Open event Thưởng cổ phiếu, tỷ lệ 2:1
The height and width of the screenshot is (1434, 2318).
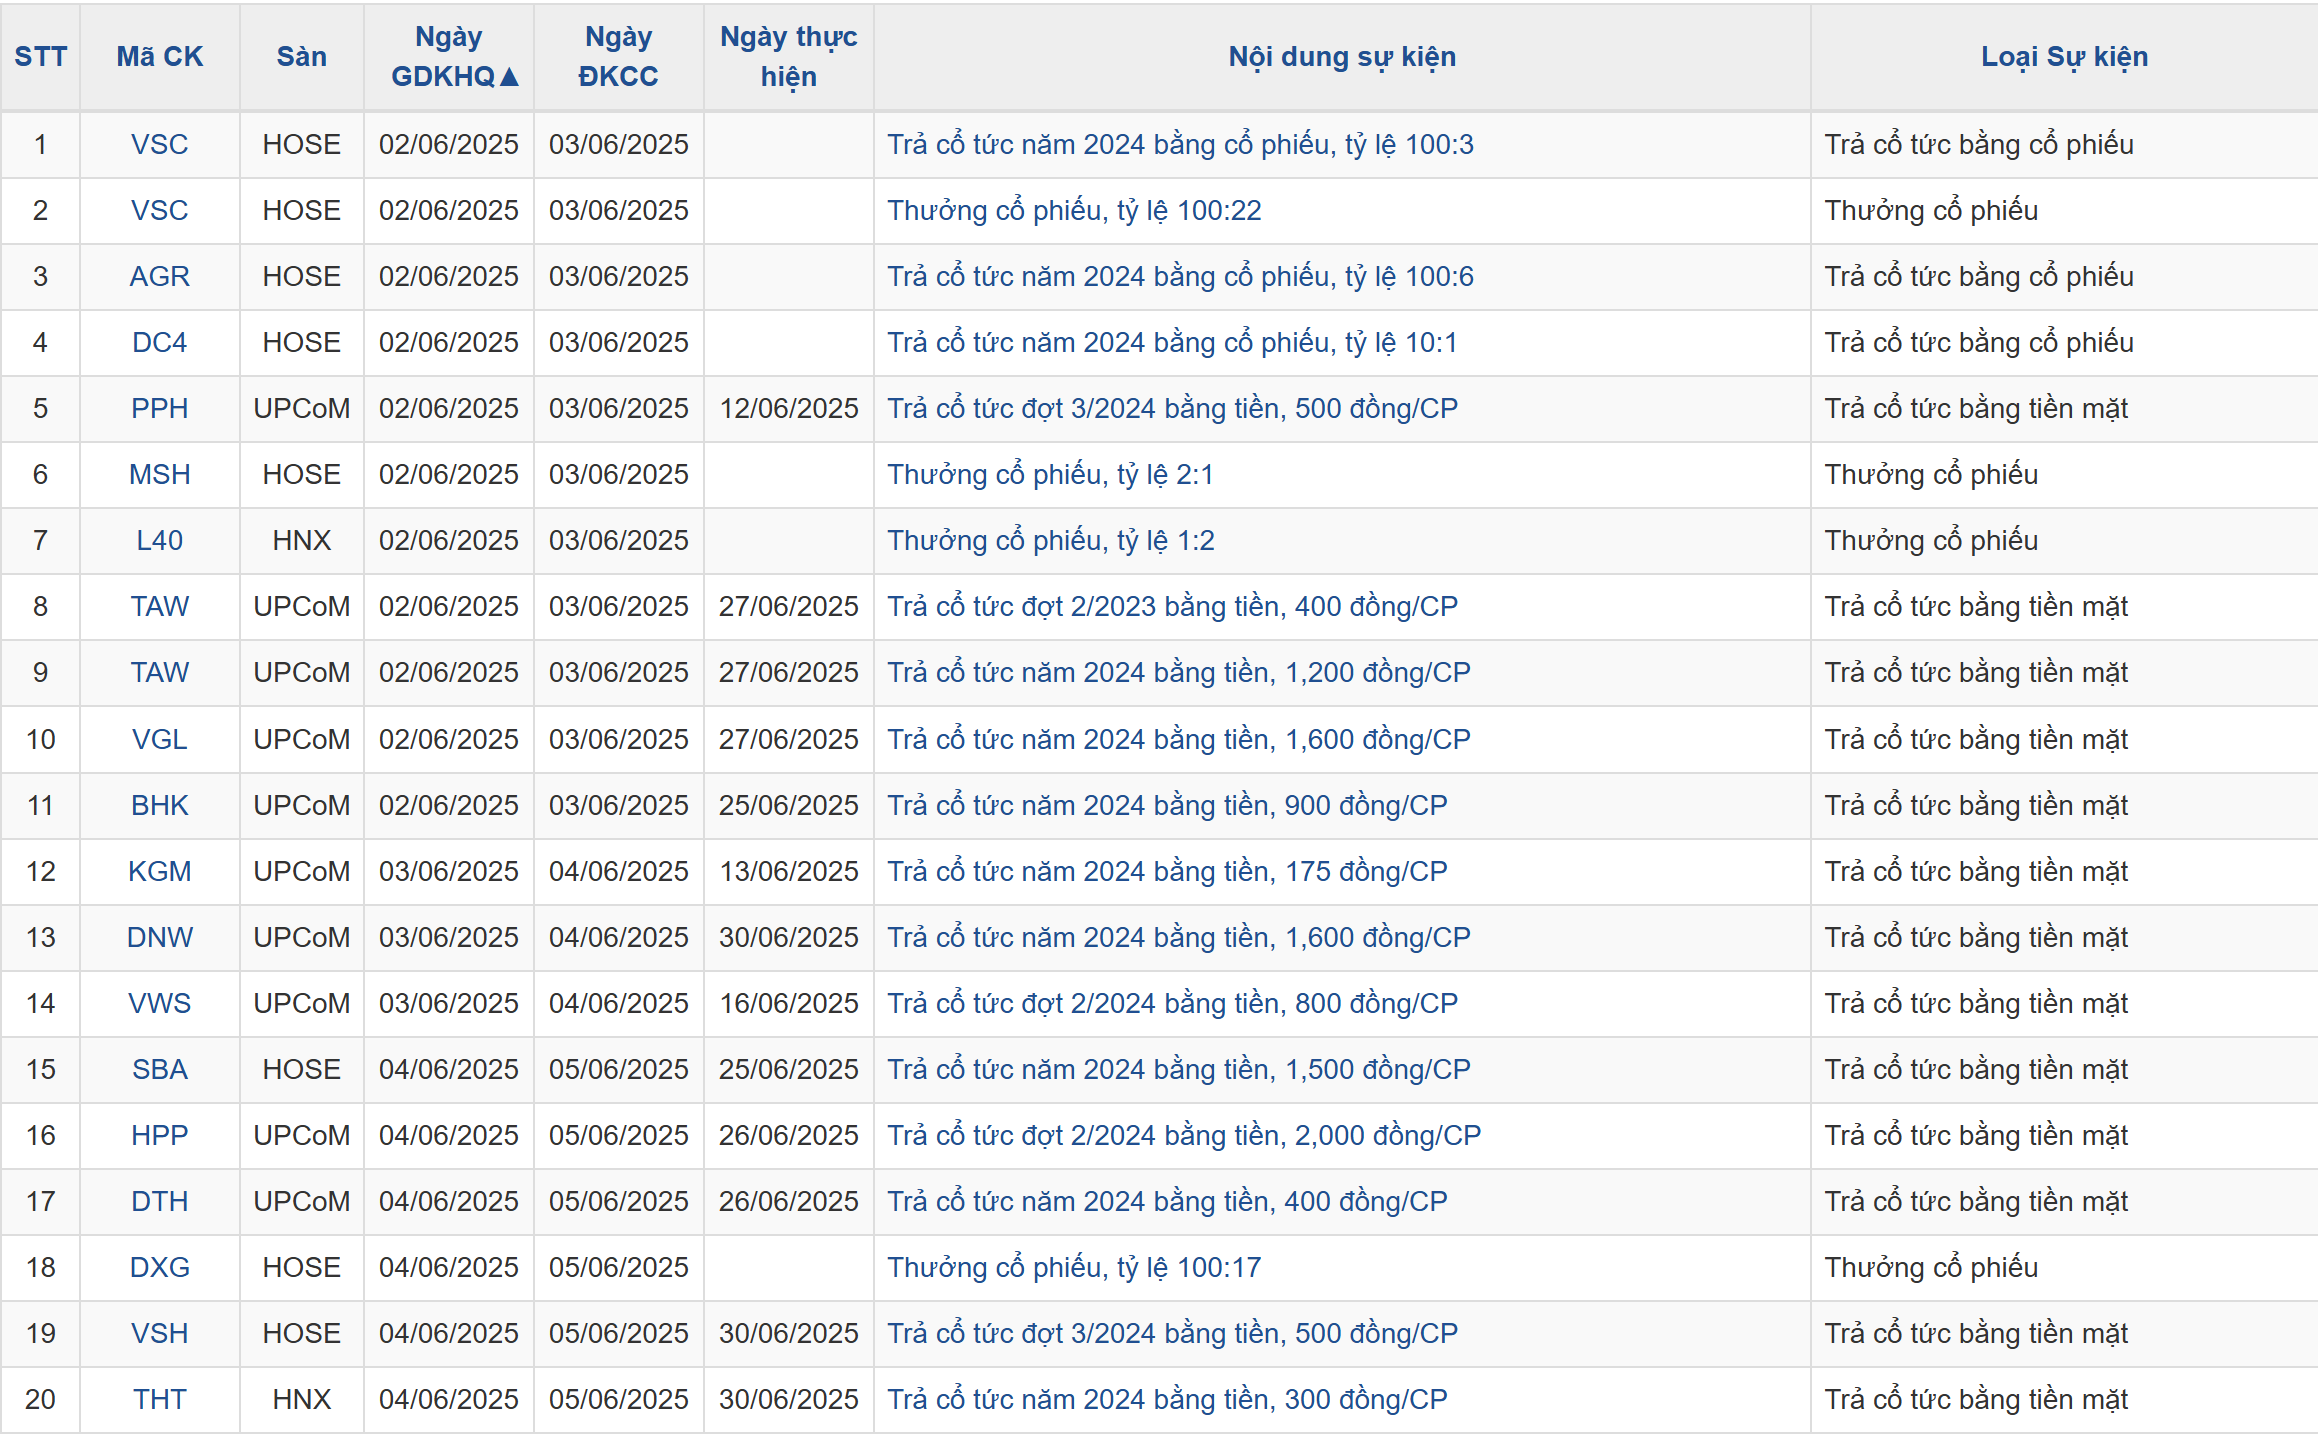click(x=1050, y=474)
